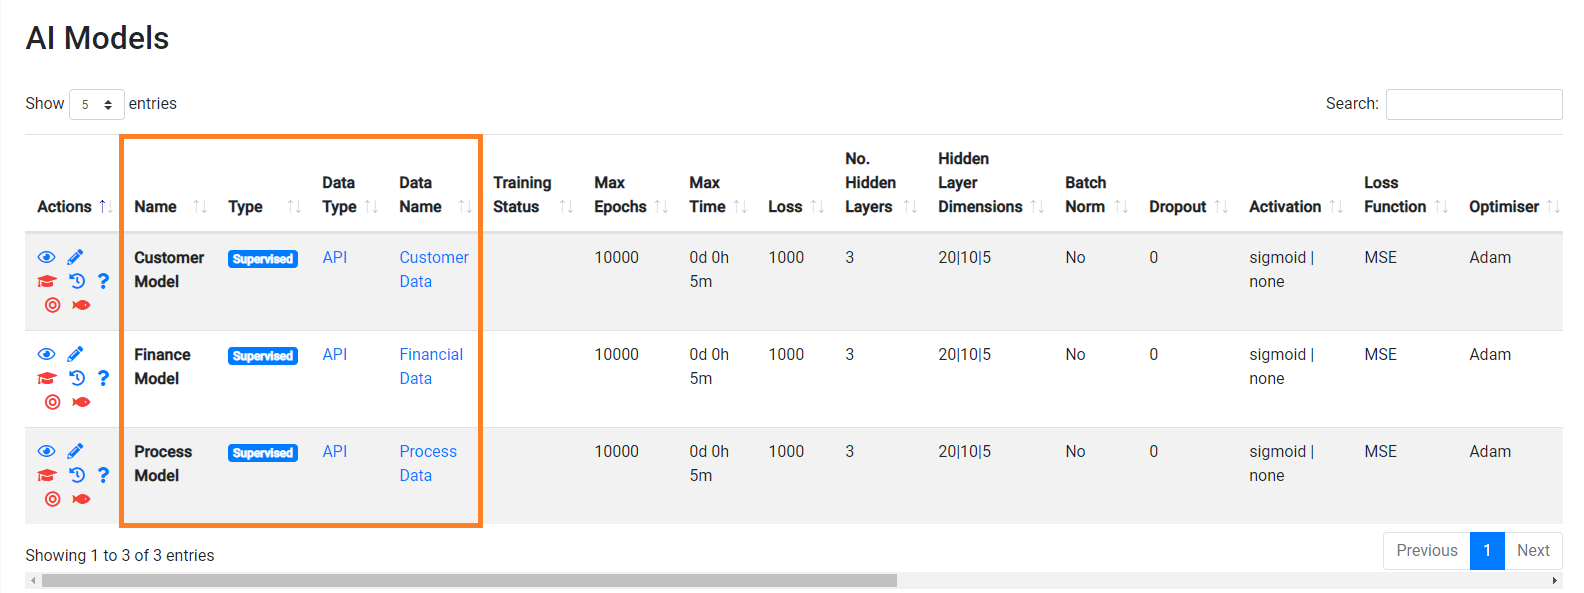This screenshot has height=593, width=1584.
Task: Go to page 1 in pagination
Action: click(1487, 551)
